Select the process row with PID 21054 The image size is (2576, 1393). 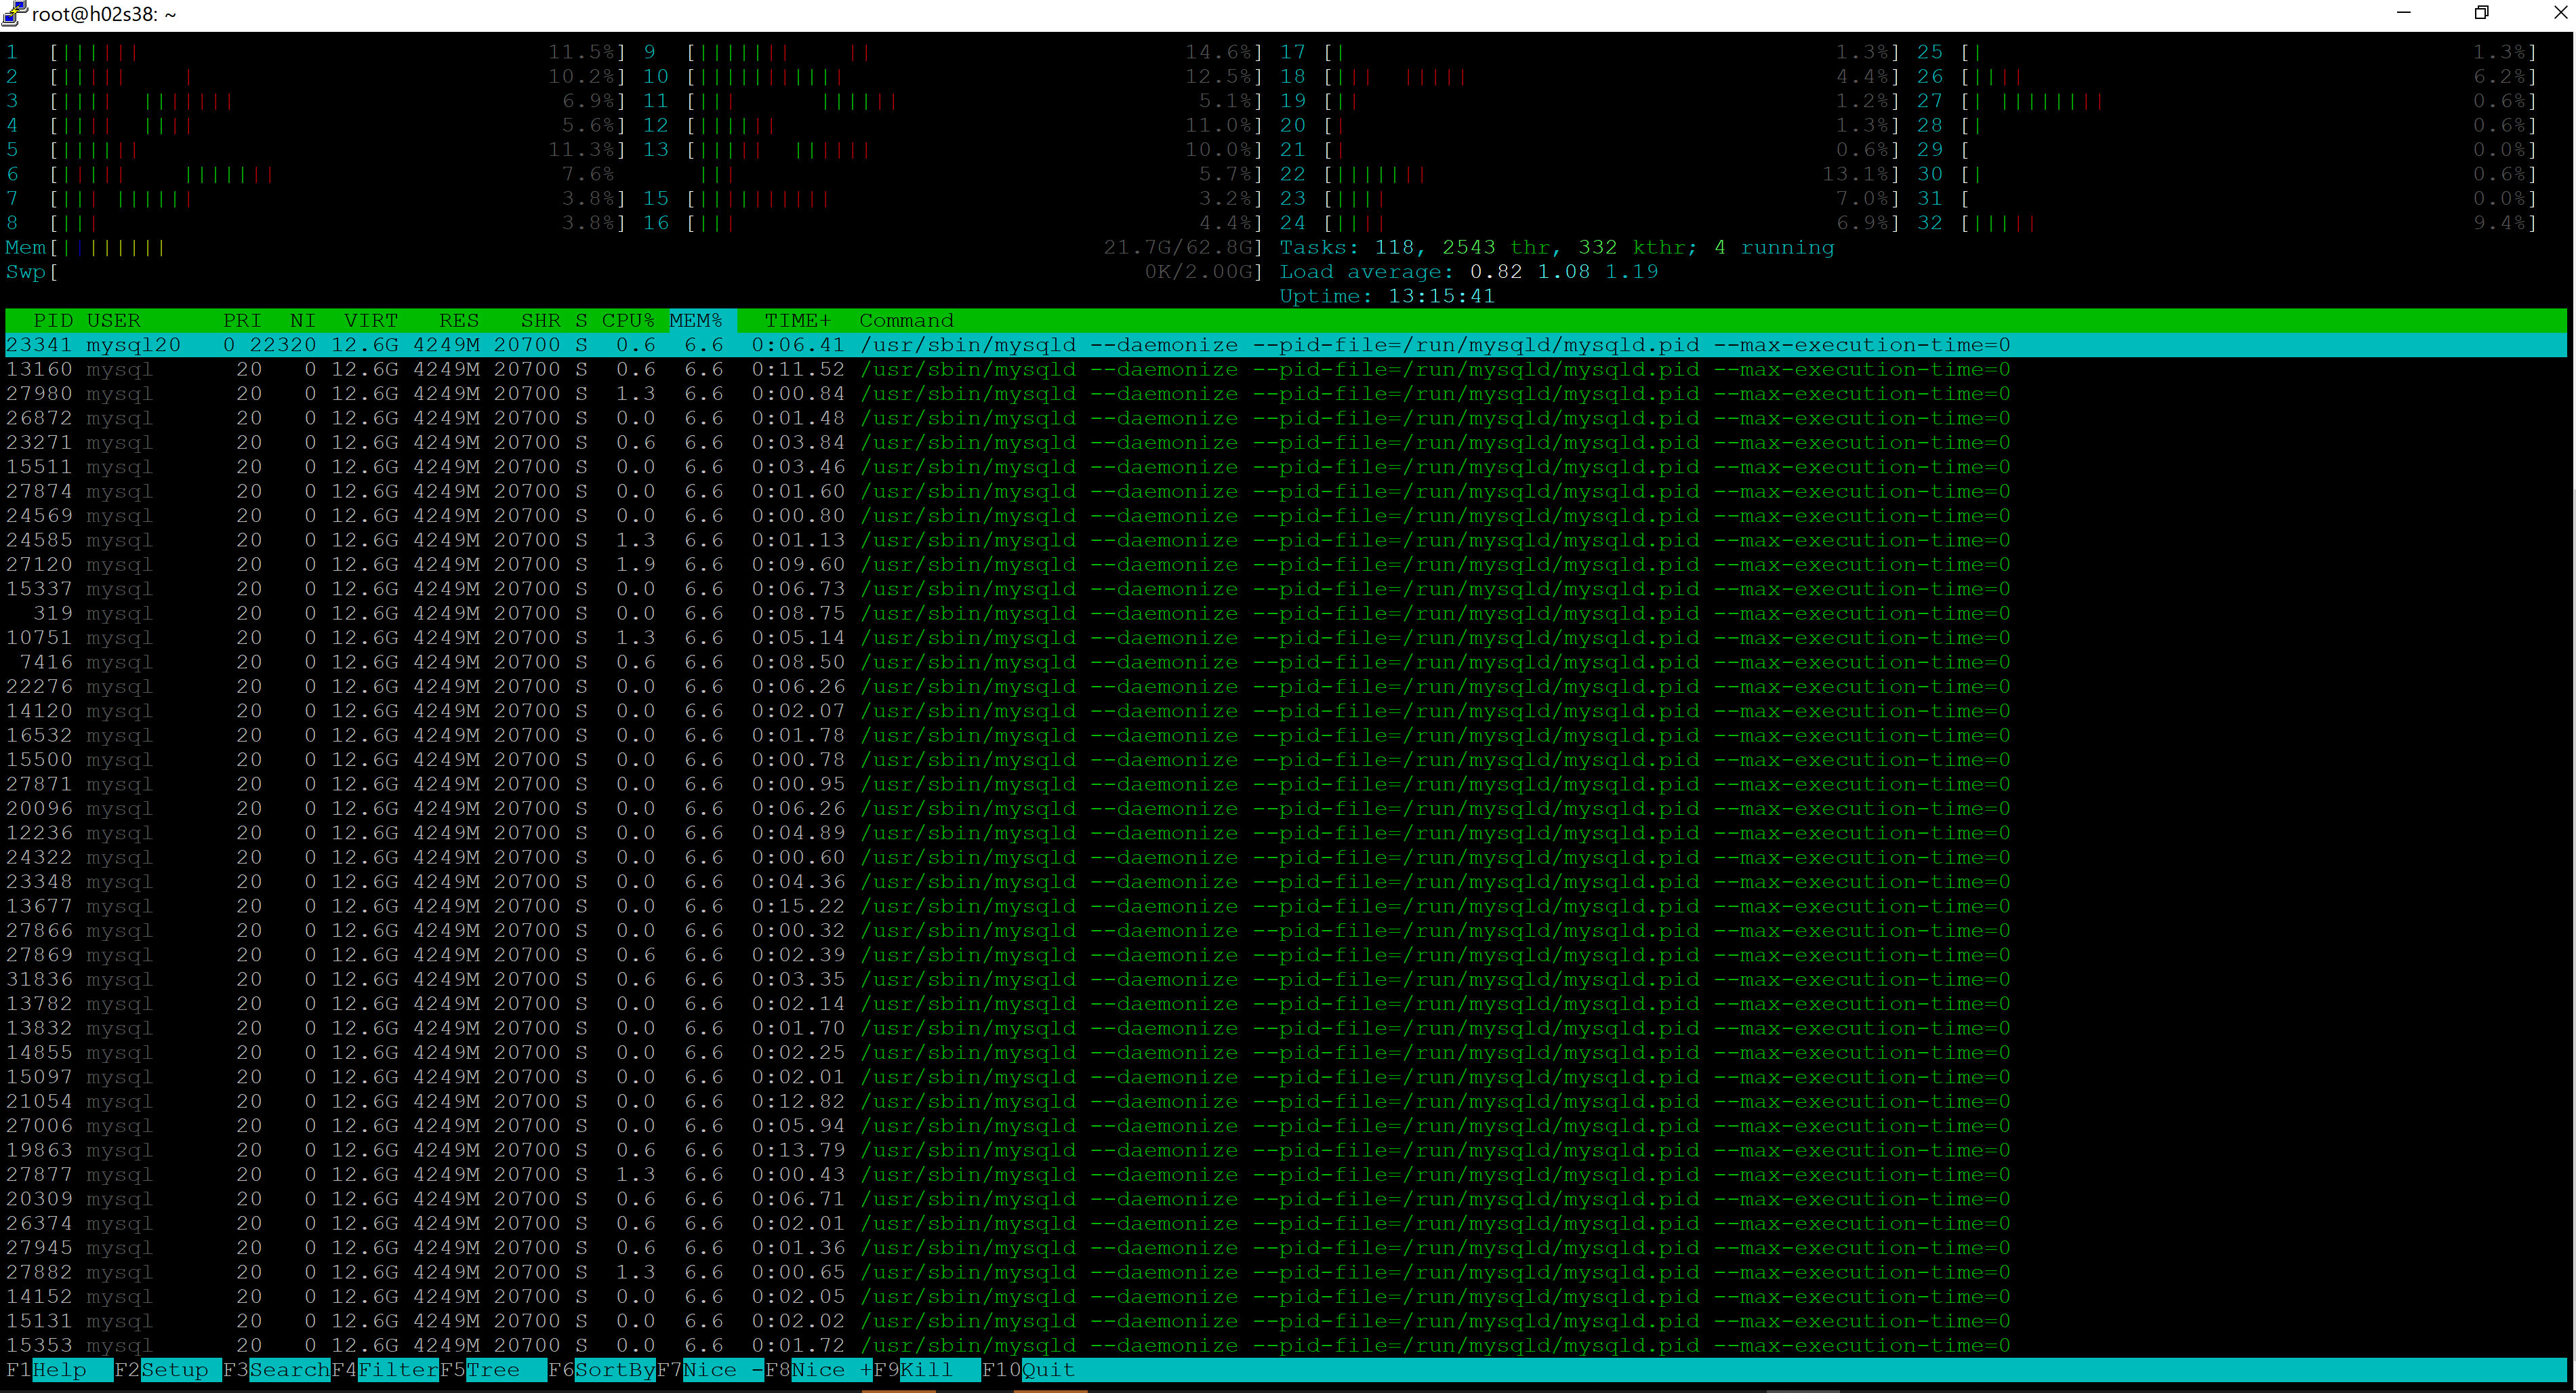click(1286, 1101)
